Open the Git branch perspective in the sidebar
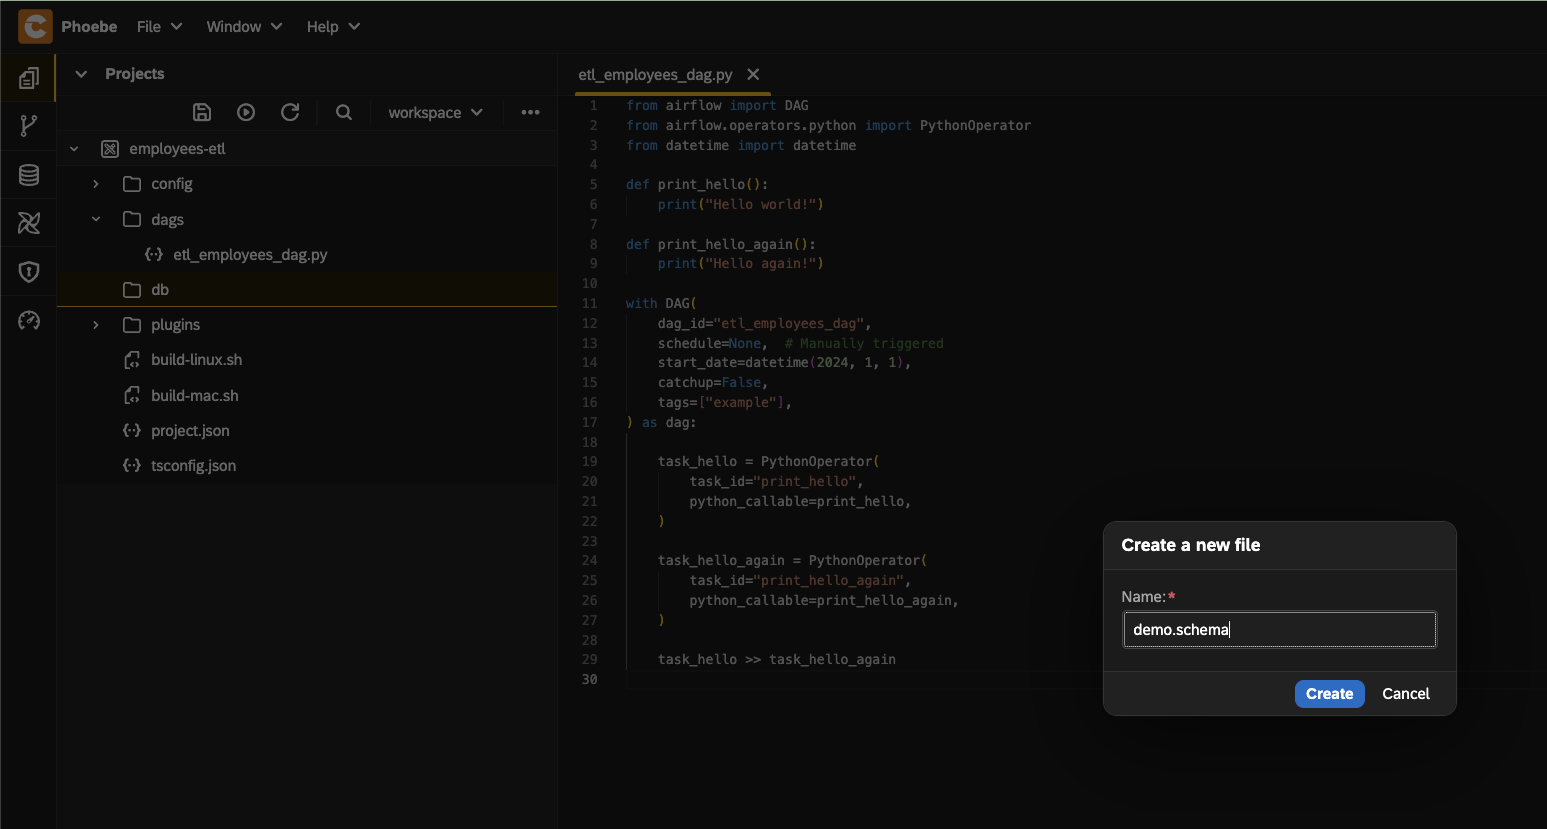 (29, 126)
